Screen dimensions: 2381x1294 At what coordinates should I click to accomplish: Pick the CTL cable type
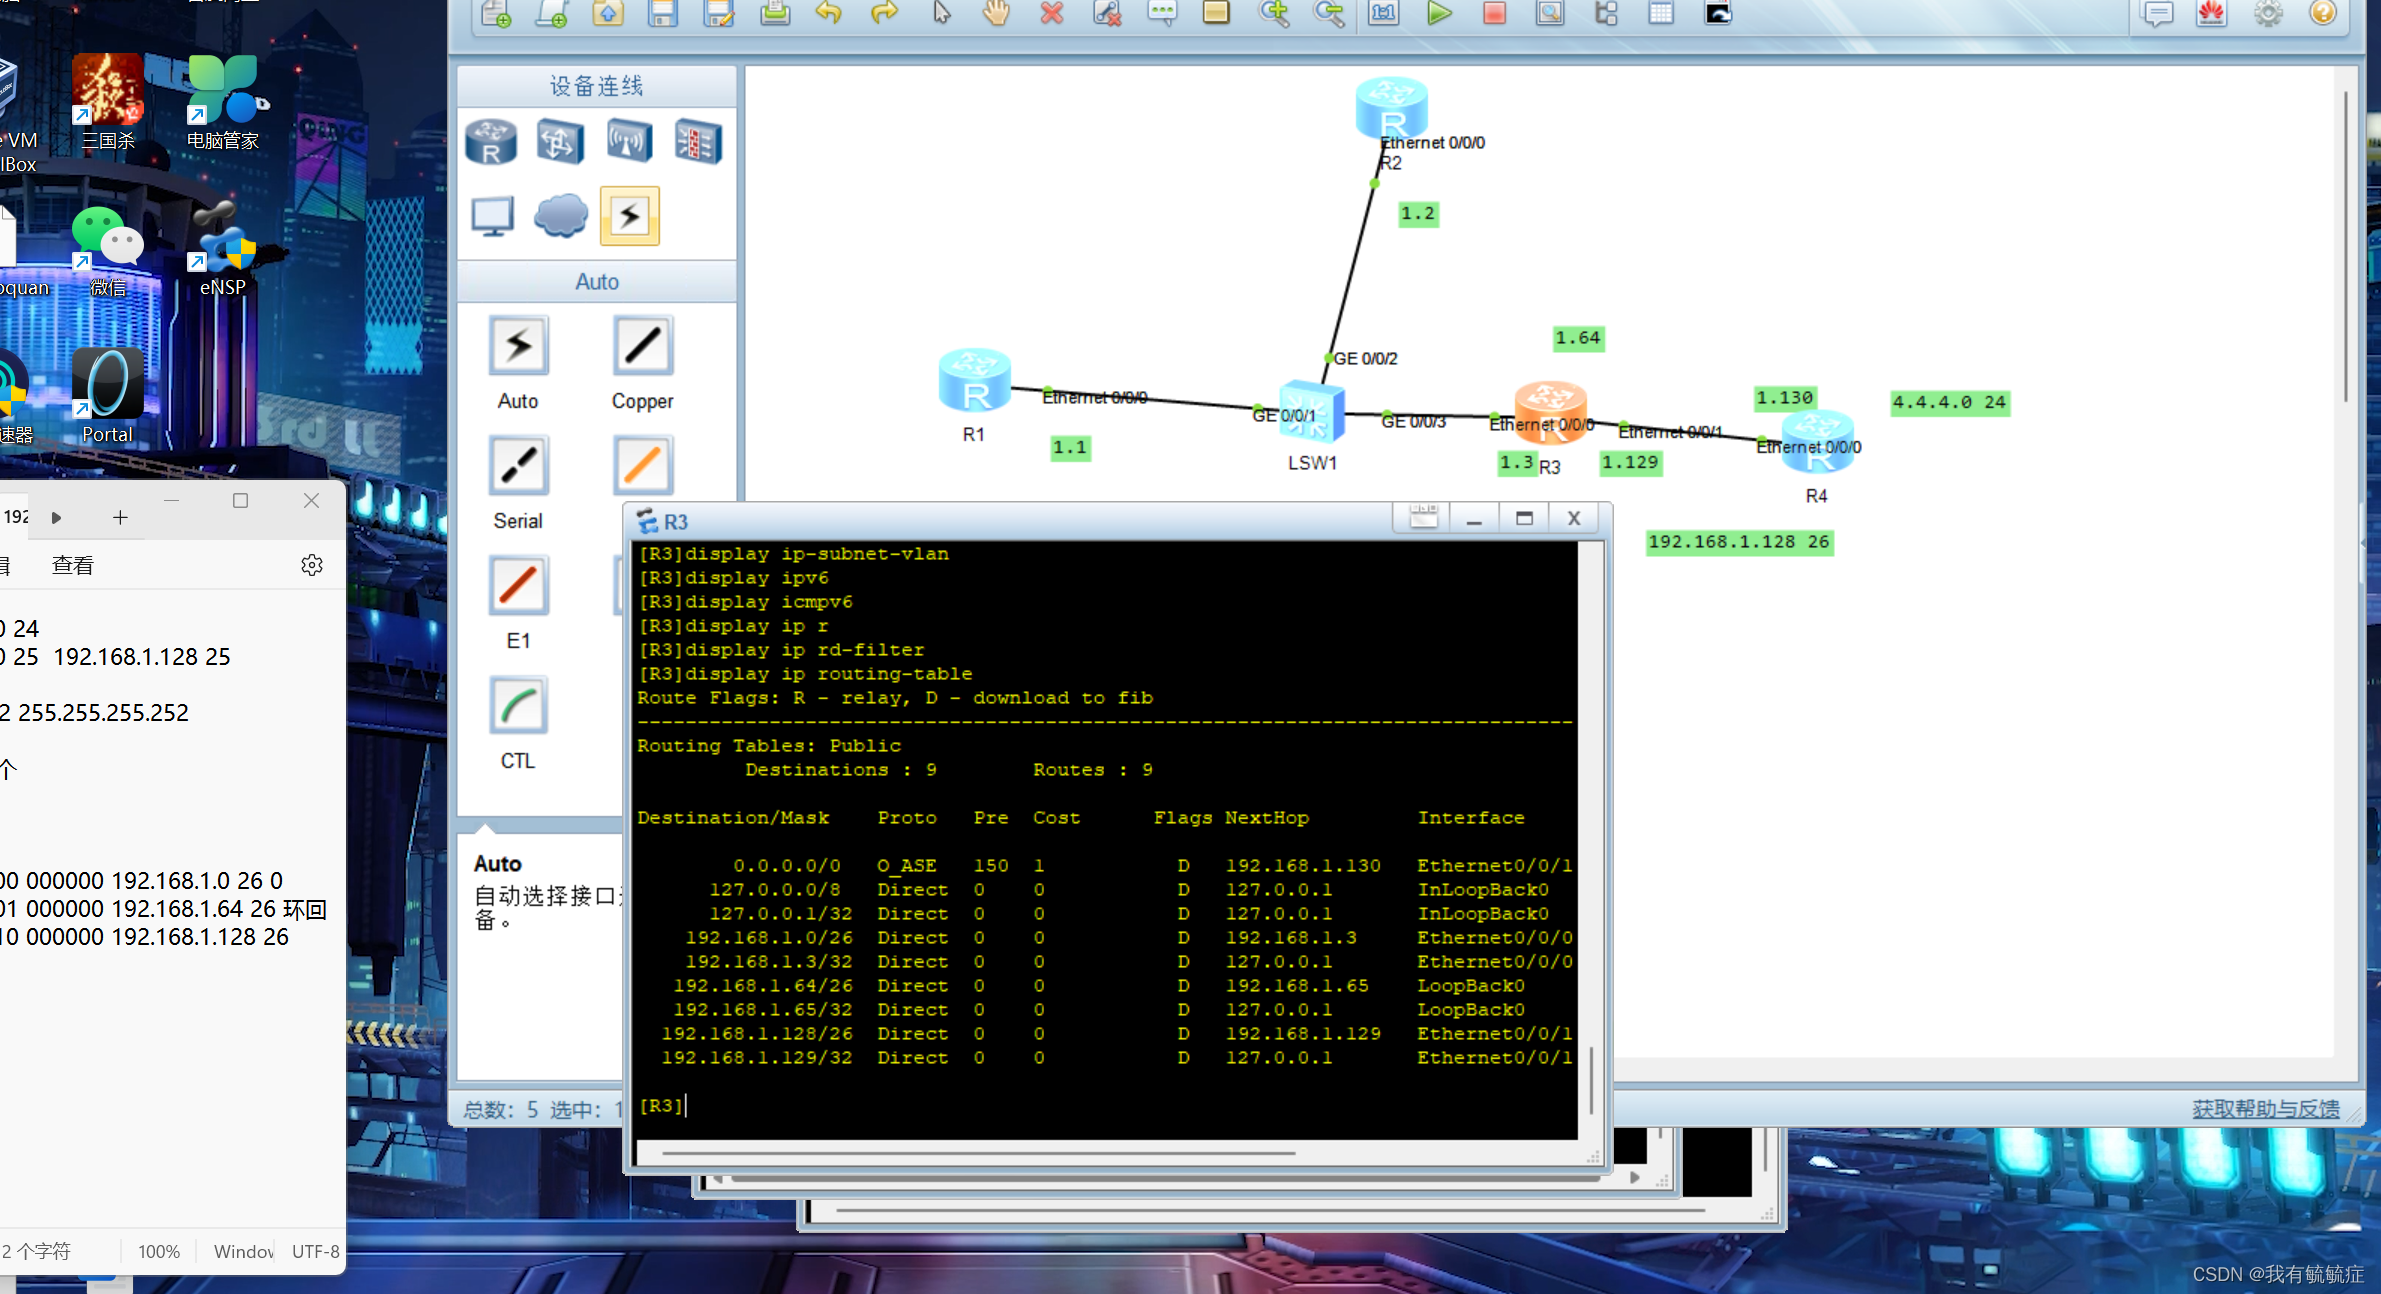point(518,706)
